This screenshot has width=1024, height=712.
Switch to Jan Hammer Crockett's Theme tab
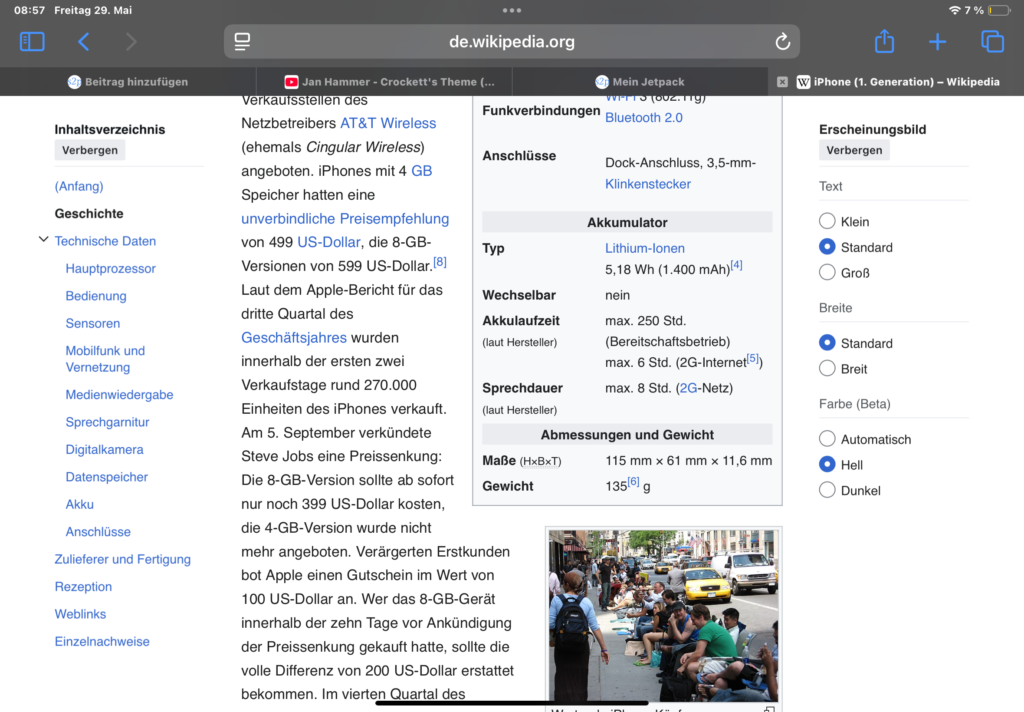pyautogui.click(x=384, y=82)
